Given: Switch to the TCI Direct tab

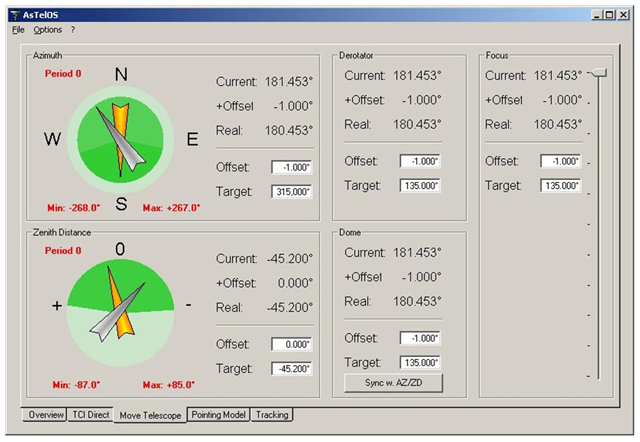Looking at the screenshot, I should coord(90,414).
